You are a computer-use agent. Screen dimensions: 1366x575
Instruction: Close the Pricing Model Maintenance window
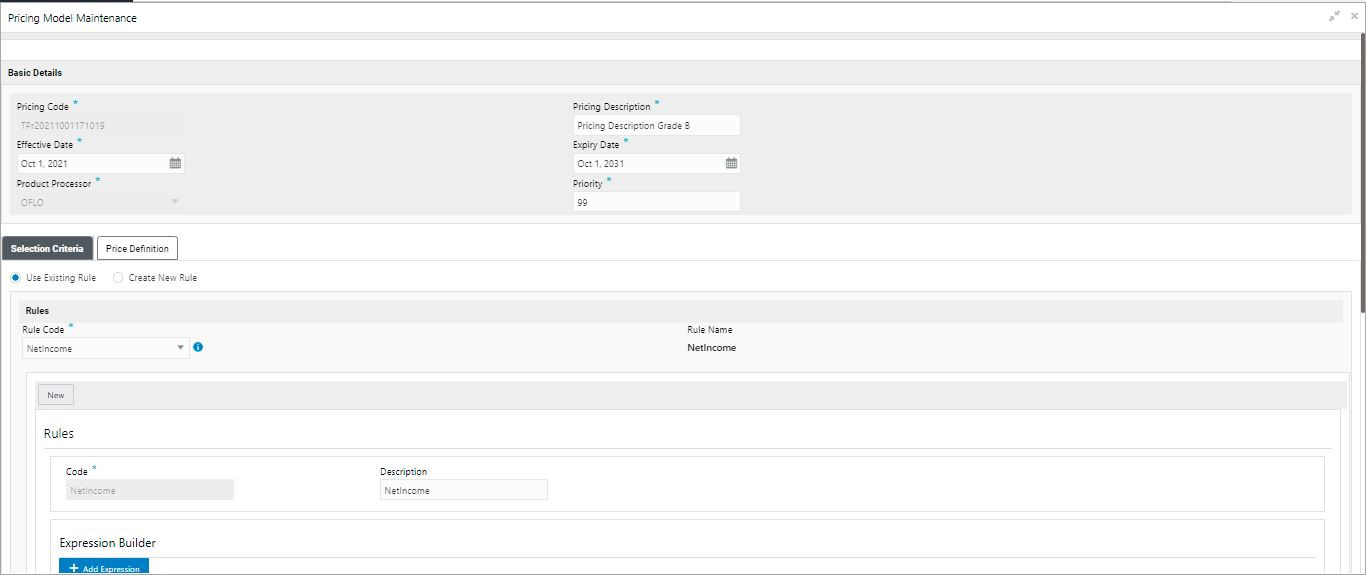1355,16
